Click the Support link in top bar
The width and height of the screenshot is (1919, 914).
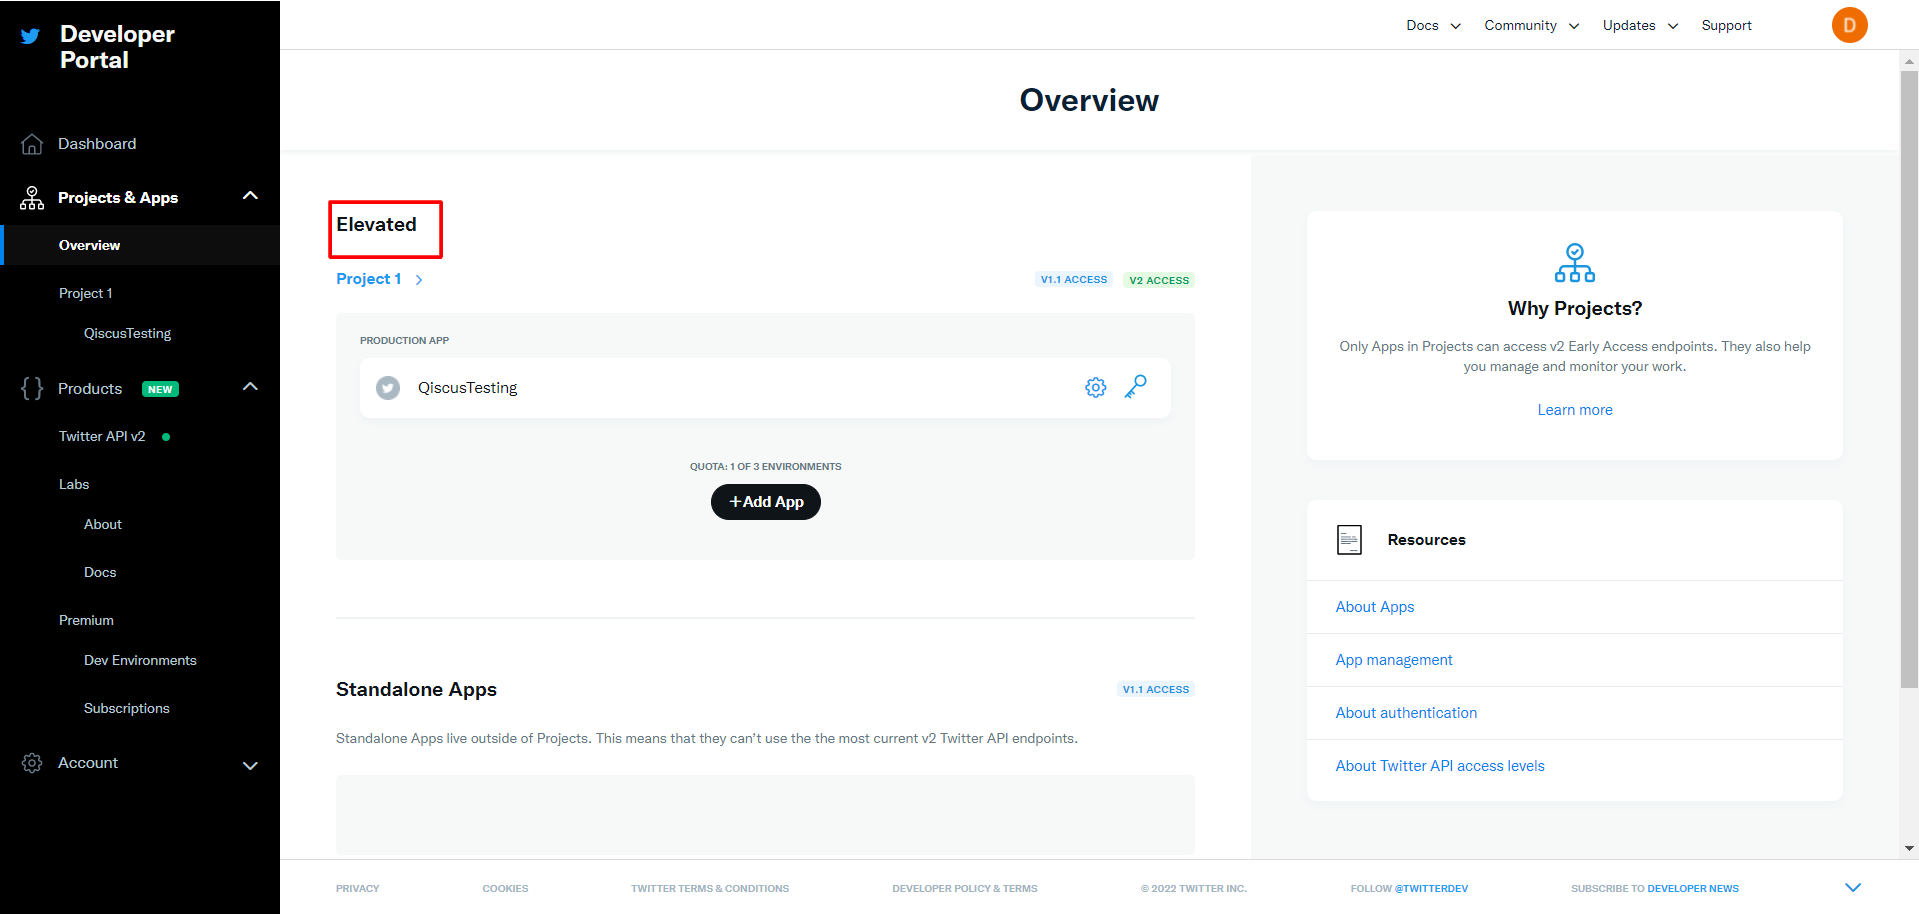1726,25
